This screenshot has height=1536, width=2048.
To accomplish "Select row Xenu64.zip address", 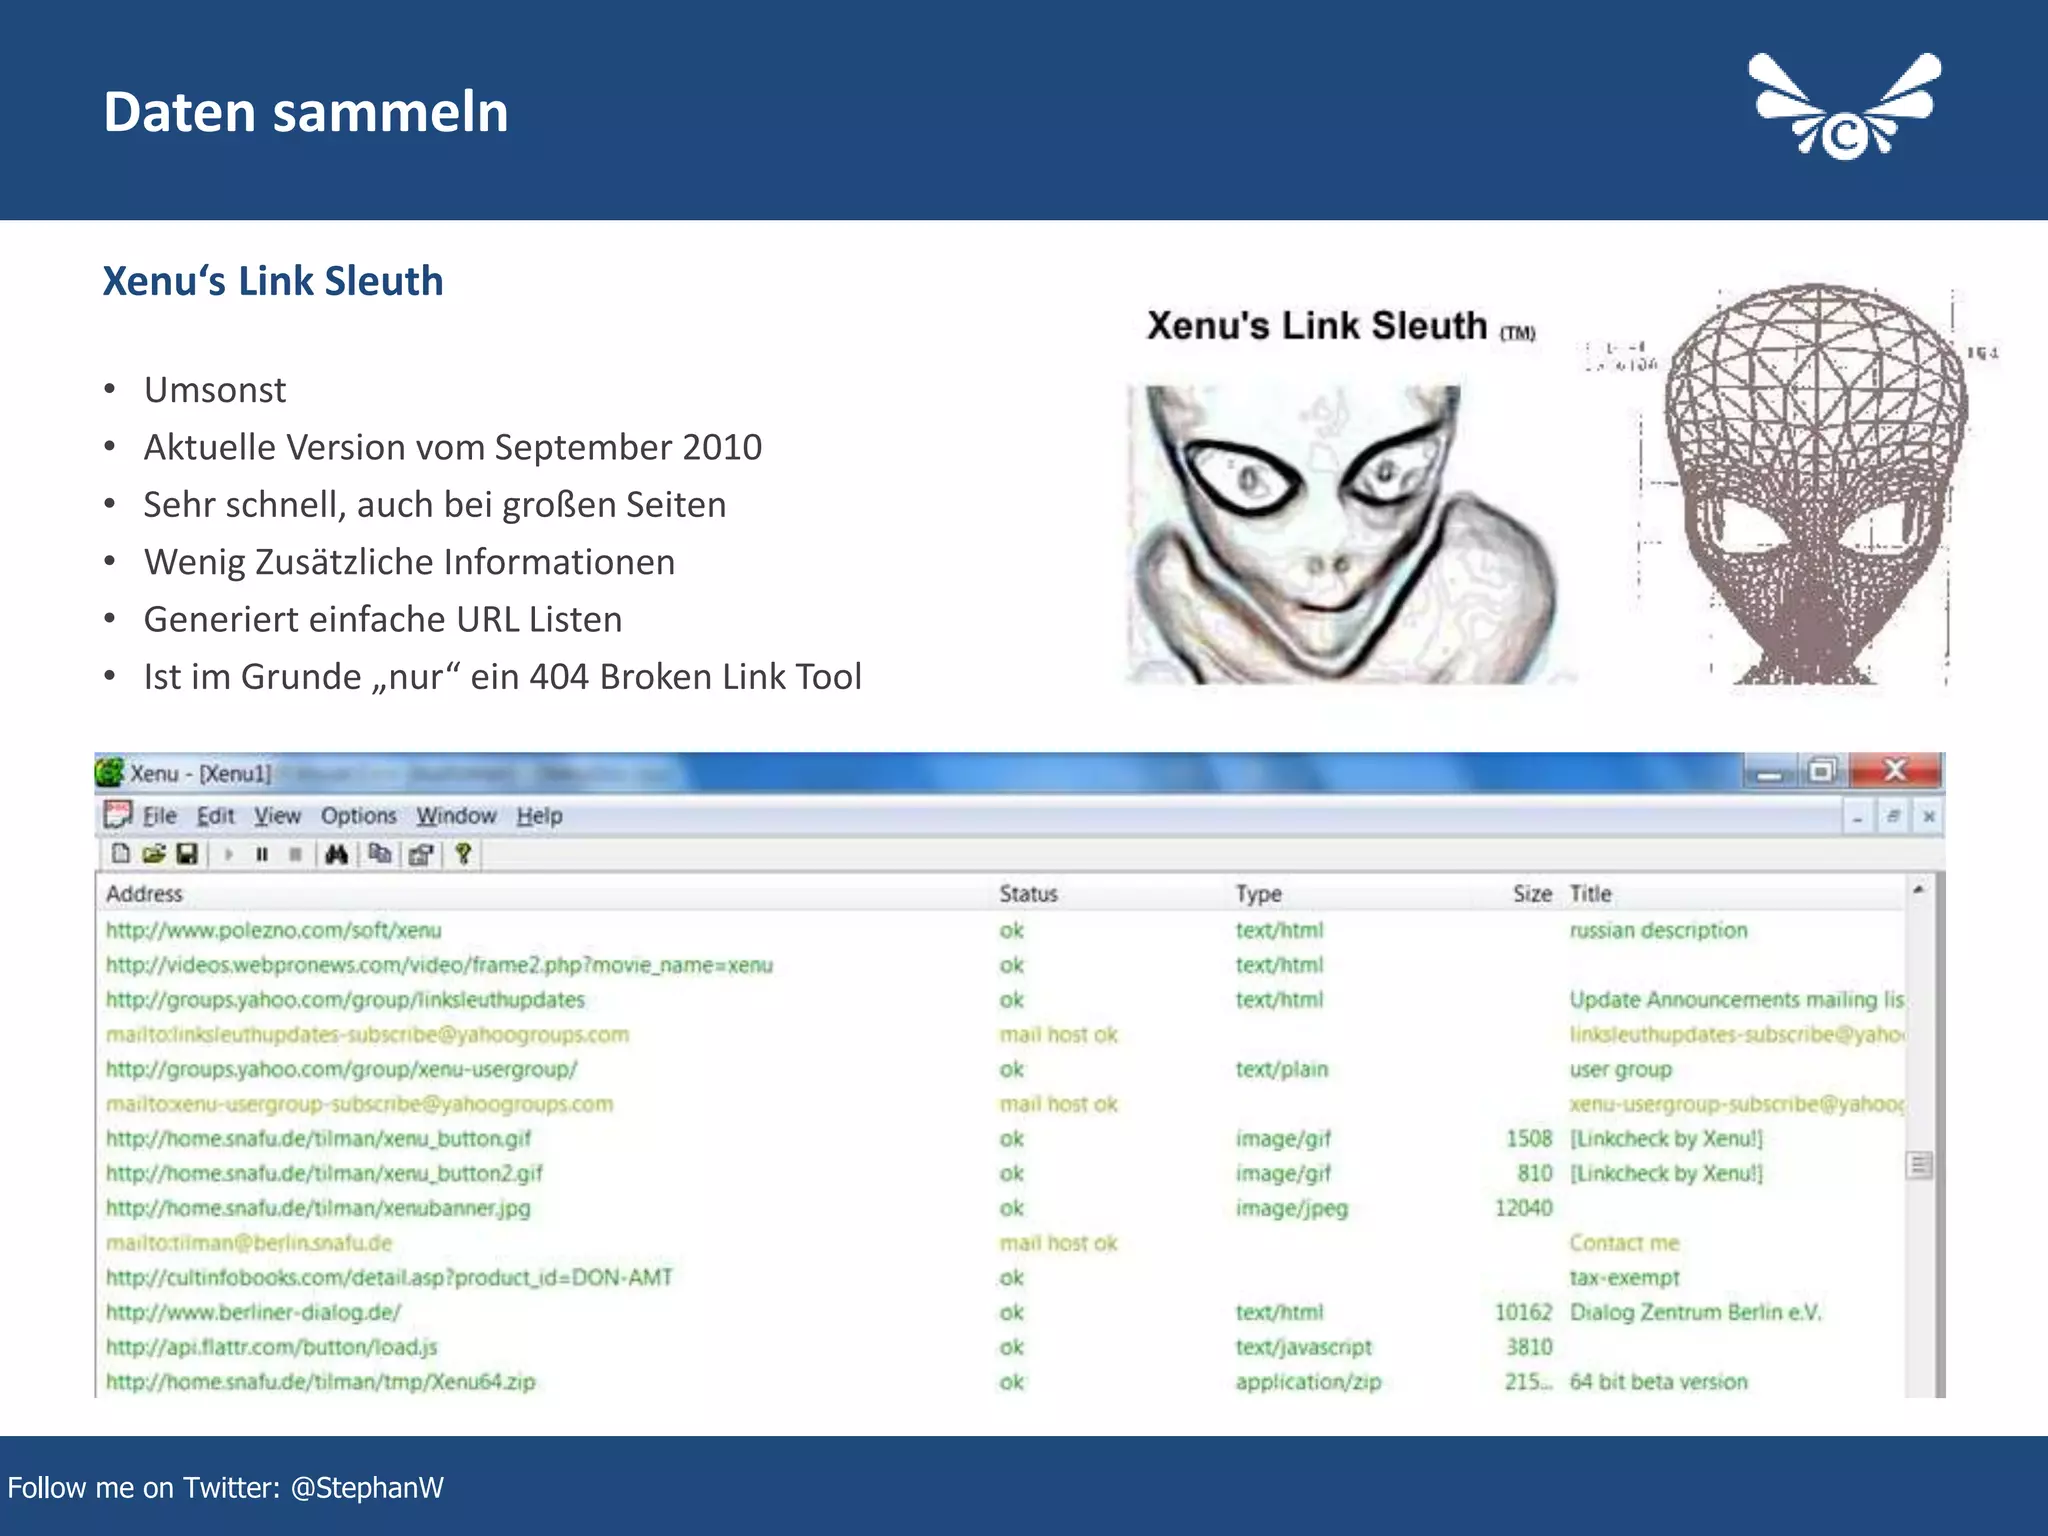I will point(320,1382).
